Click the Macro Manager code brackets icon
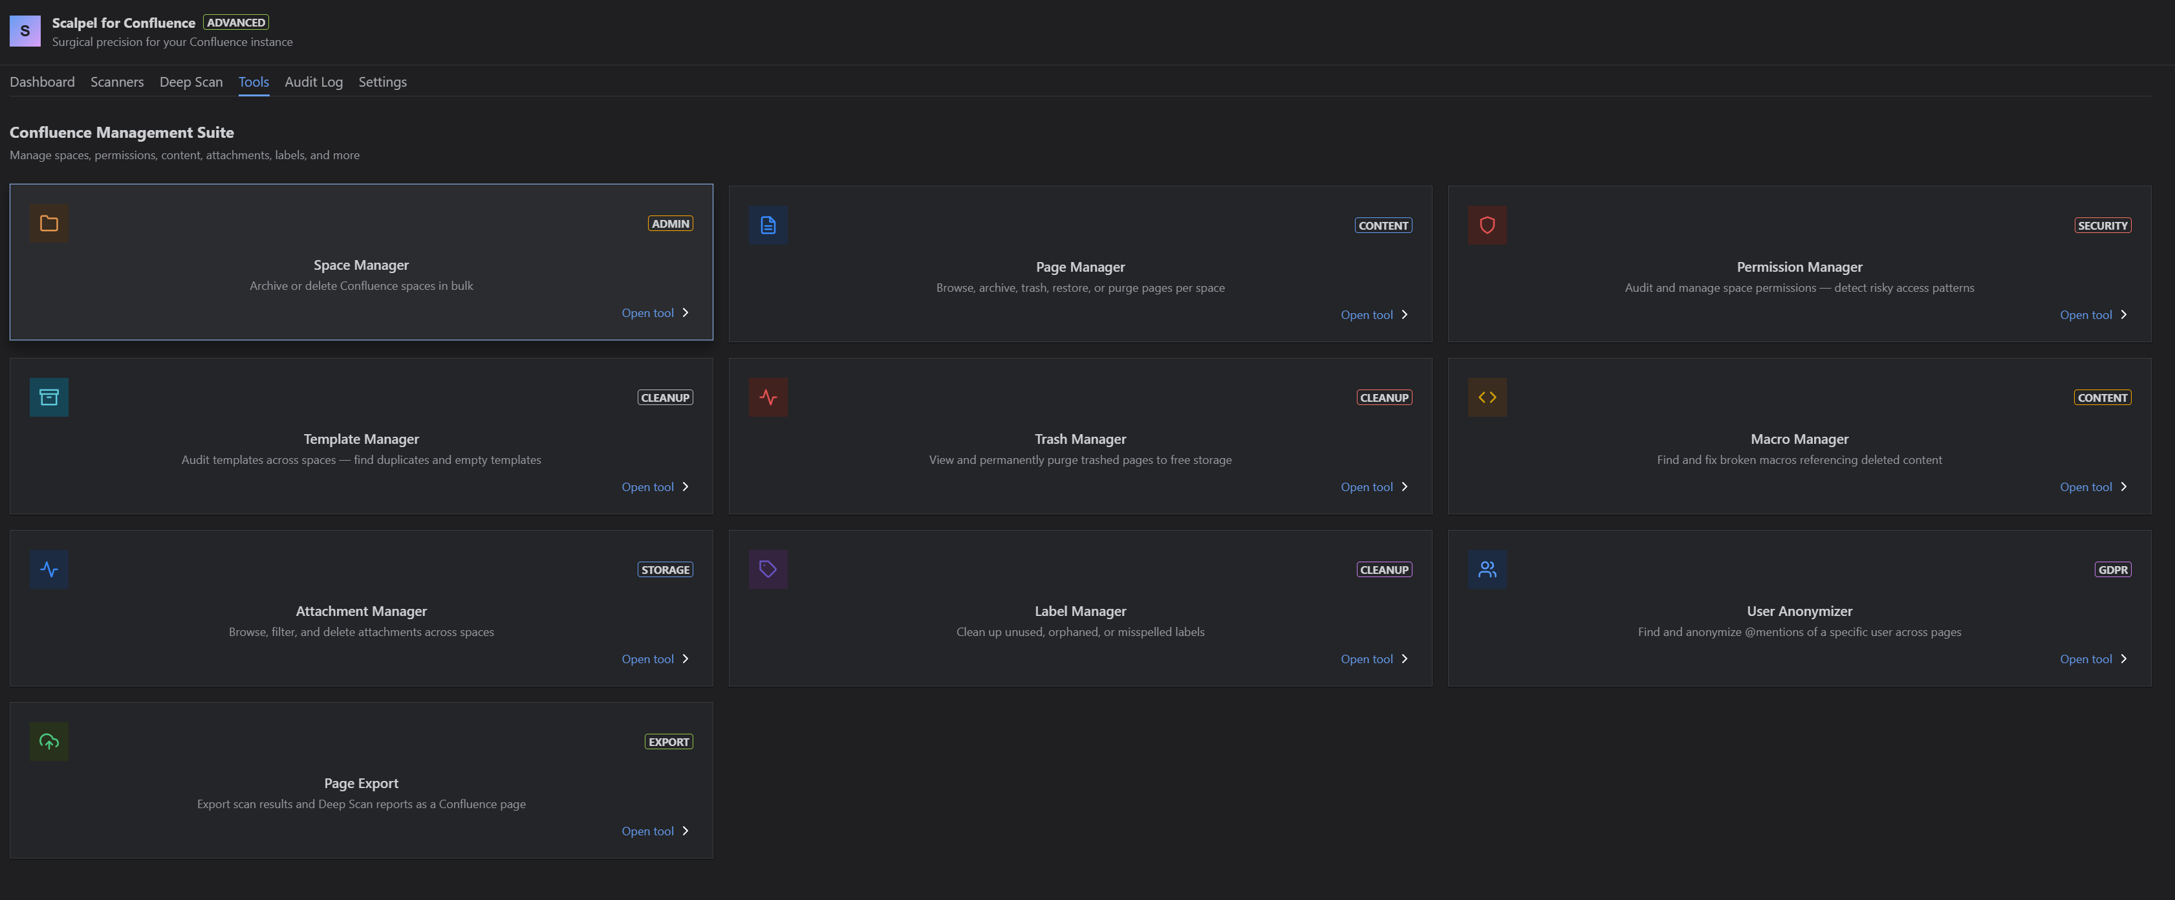 (1487, 397)
